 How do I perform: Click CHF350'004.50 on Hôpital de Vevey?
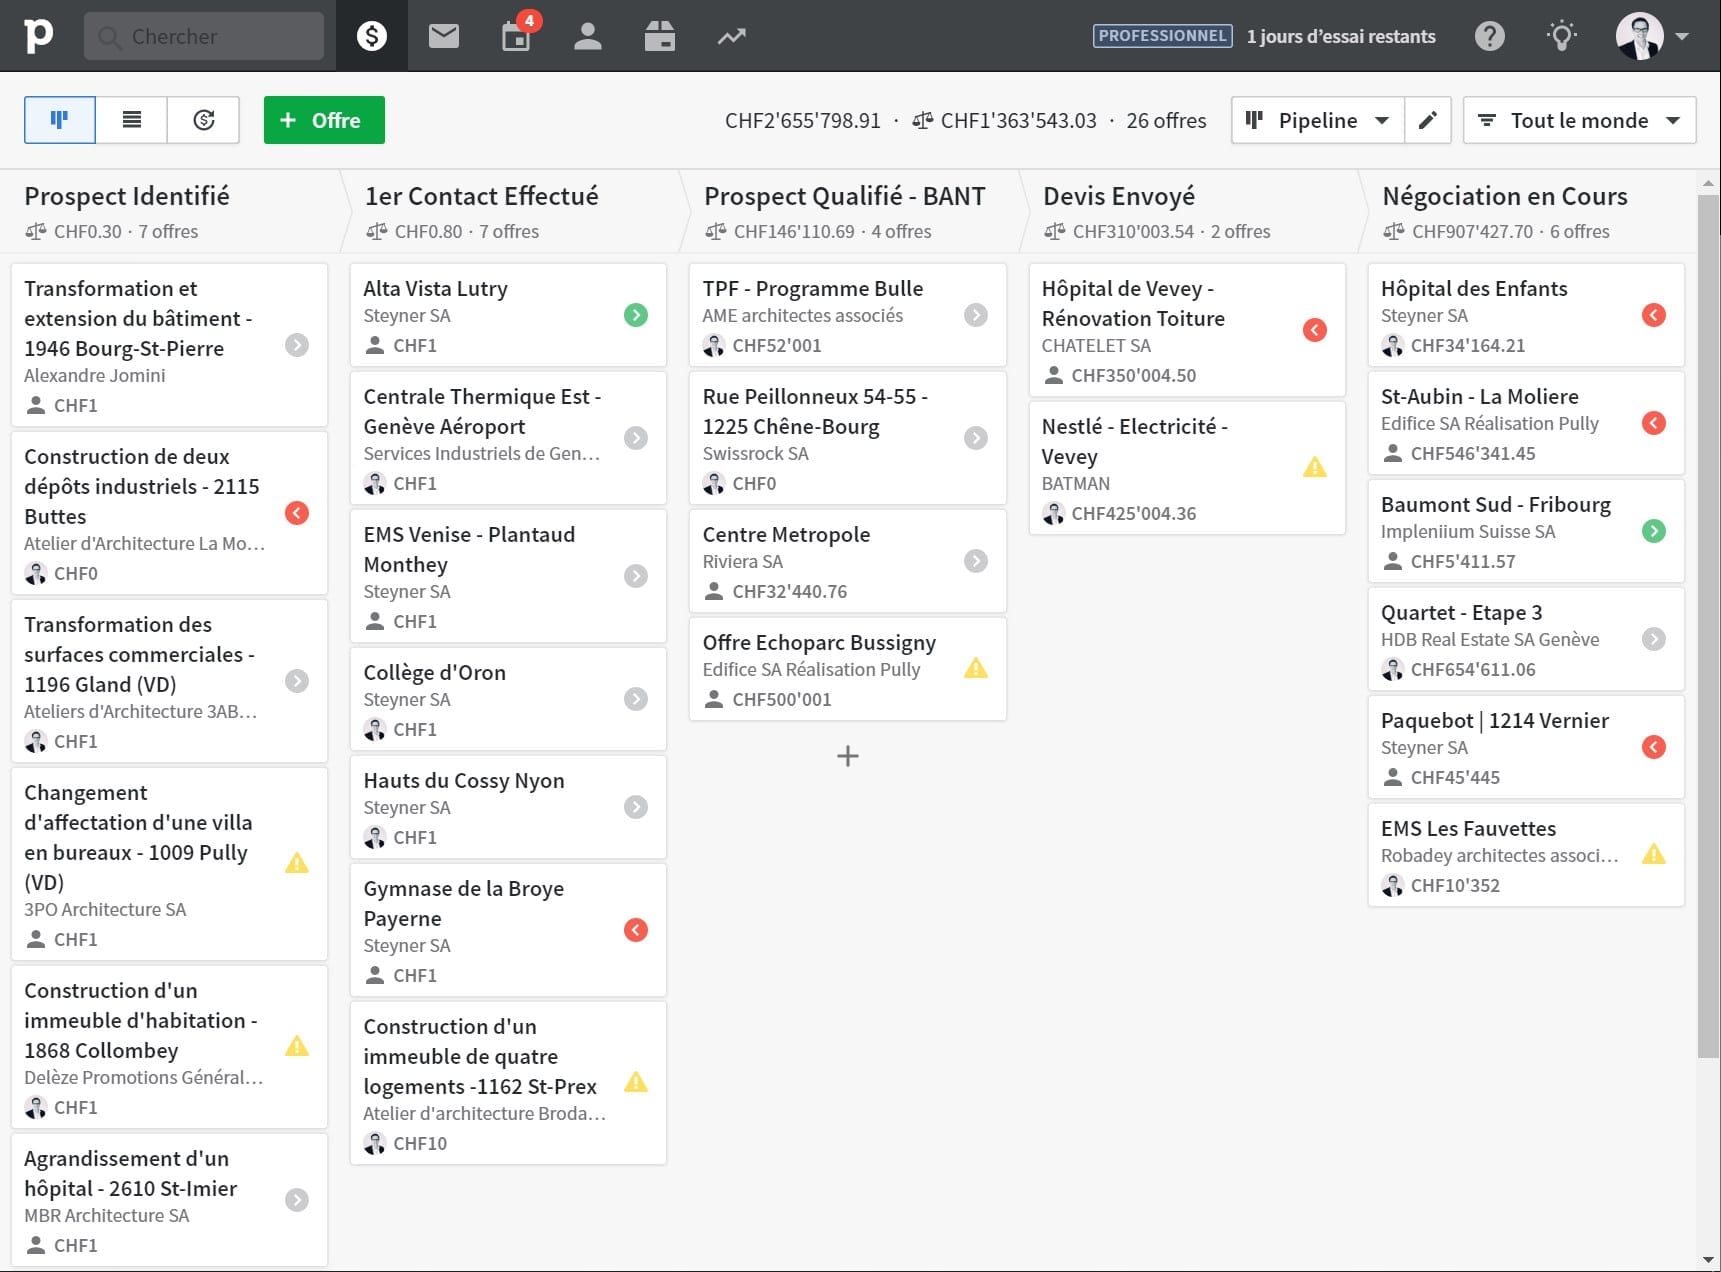tap(1134, 375)
